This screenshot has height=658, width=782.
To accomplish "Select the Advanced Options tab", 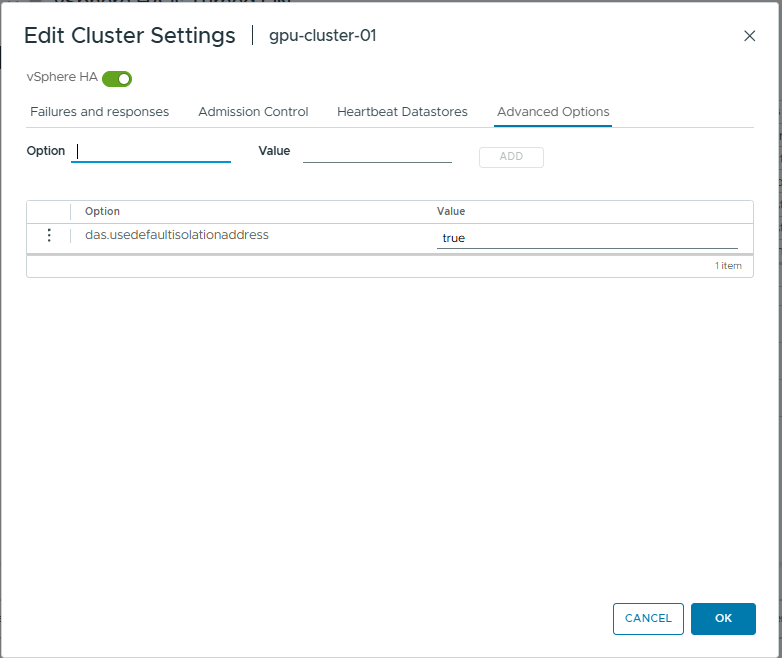I will coord(553,112).
